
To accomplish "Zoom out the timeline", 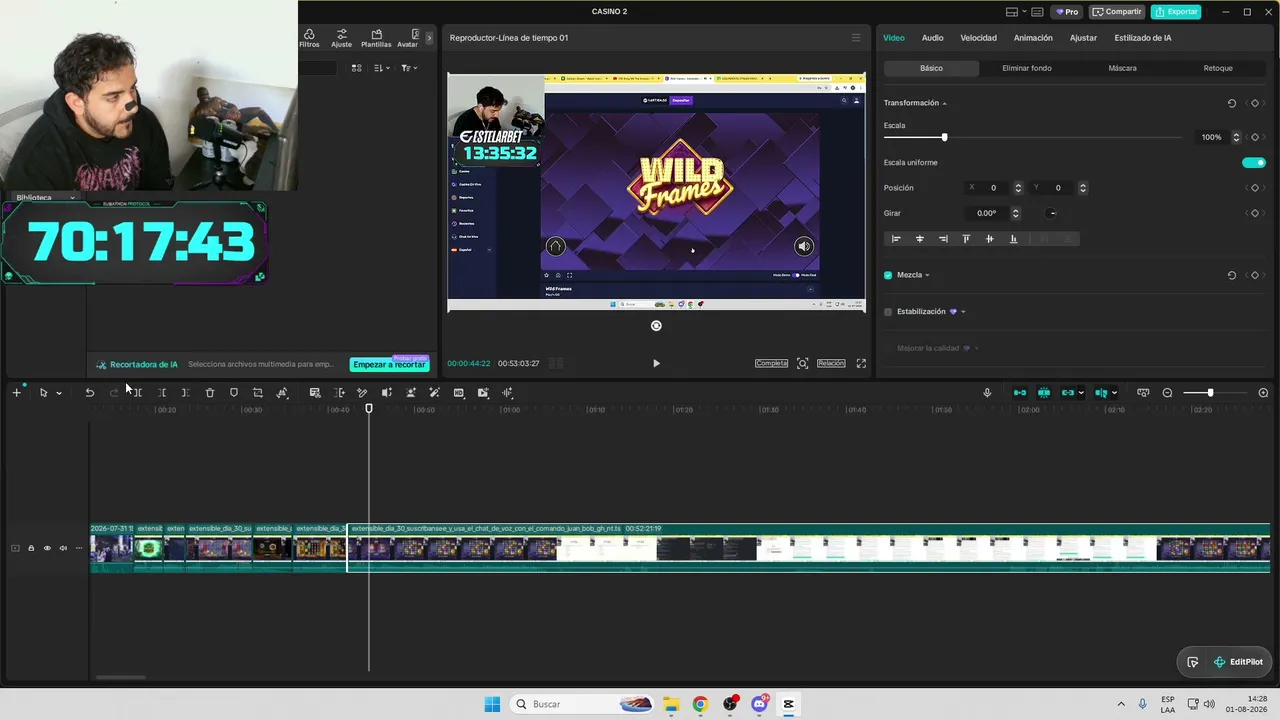I will point(1167,393).
